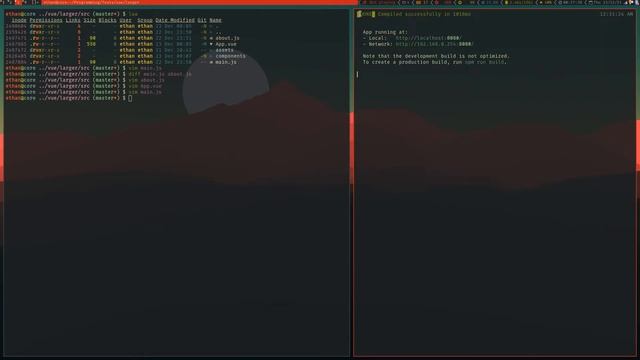The height and width of the screenshot is (360, 640).
Task: Click the 'inode' column header
Action: pos(19,20)
